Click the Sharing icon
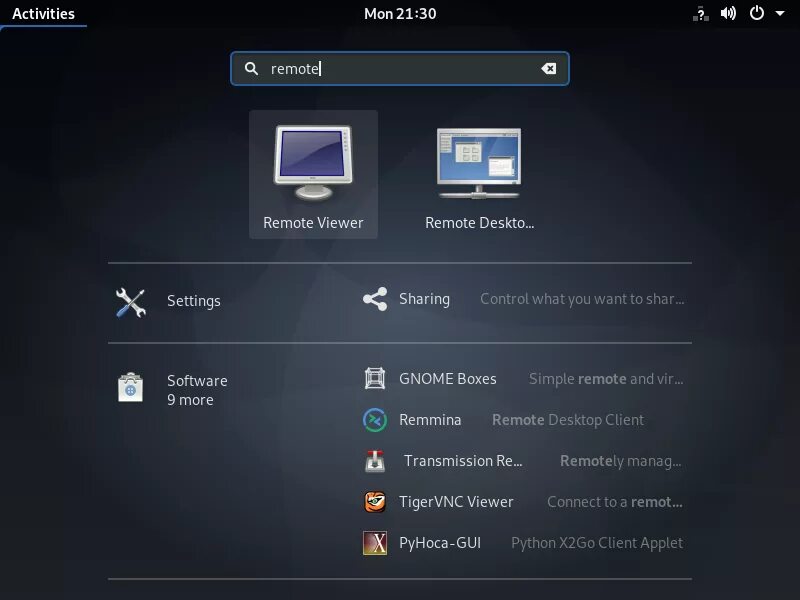800x600 pixels. point(375,299)
